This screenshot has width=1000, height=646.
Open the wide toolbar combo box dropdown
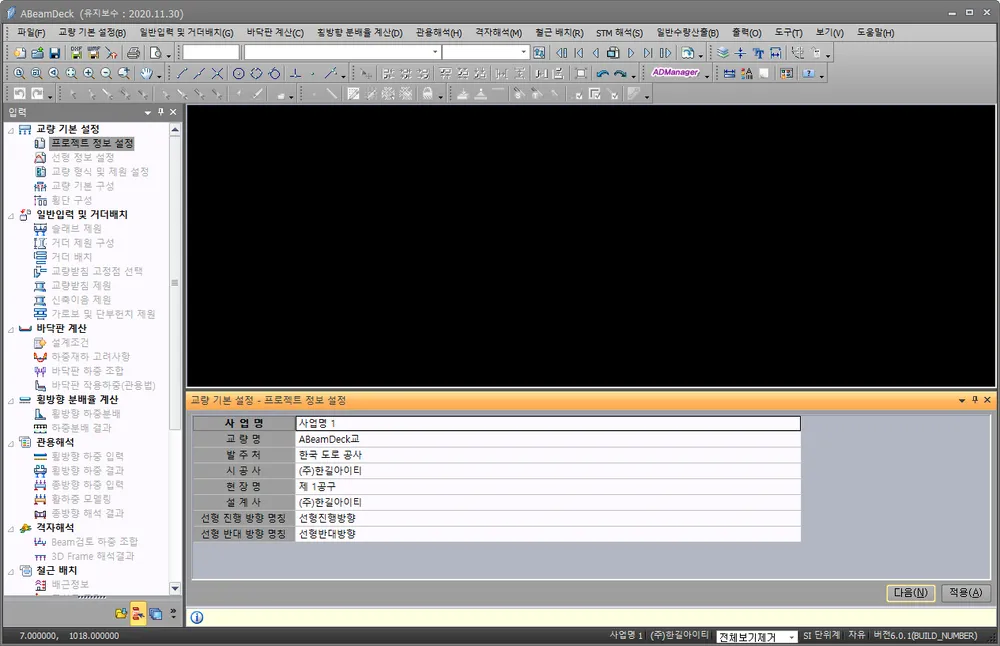tap(435, 52)
